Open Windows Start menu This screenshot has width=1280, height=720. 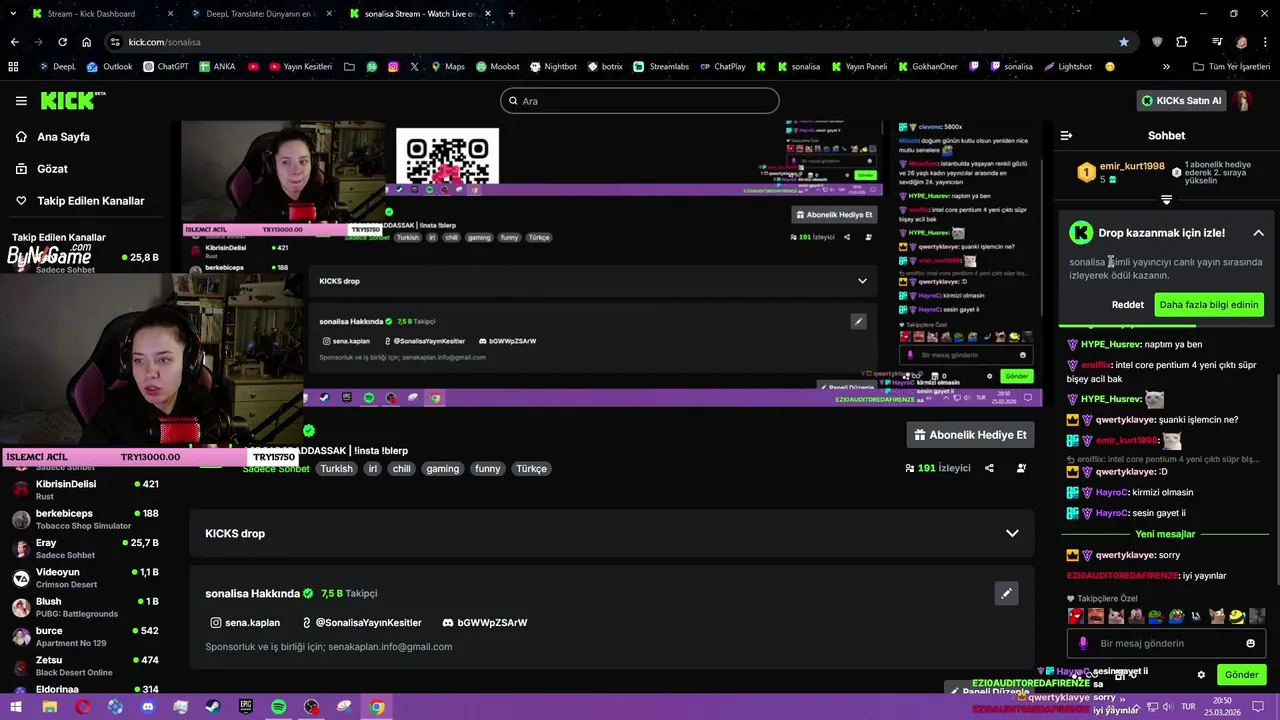[x=17, y=707]
